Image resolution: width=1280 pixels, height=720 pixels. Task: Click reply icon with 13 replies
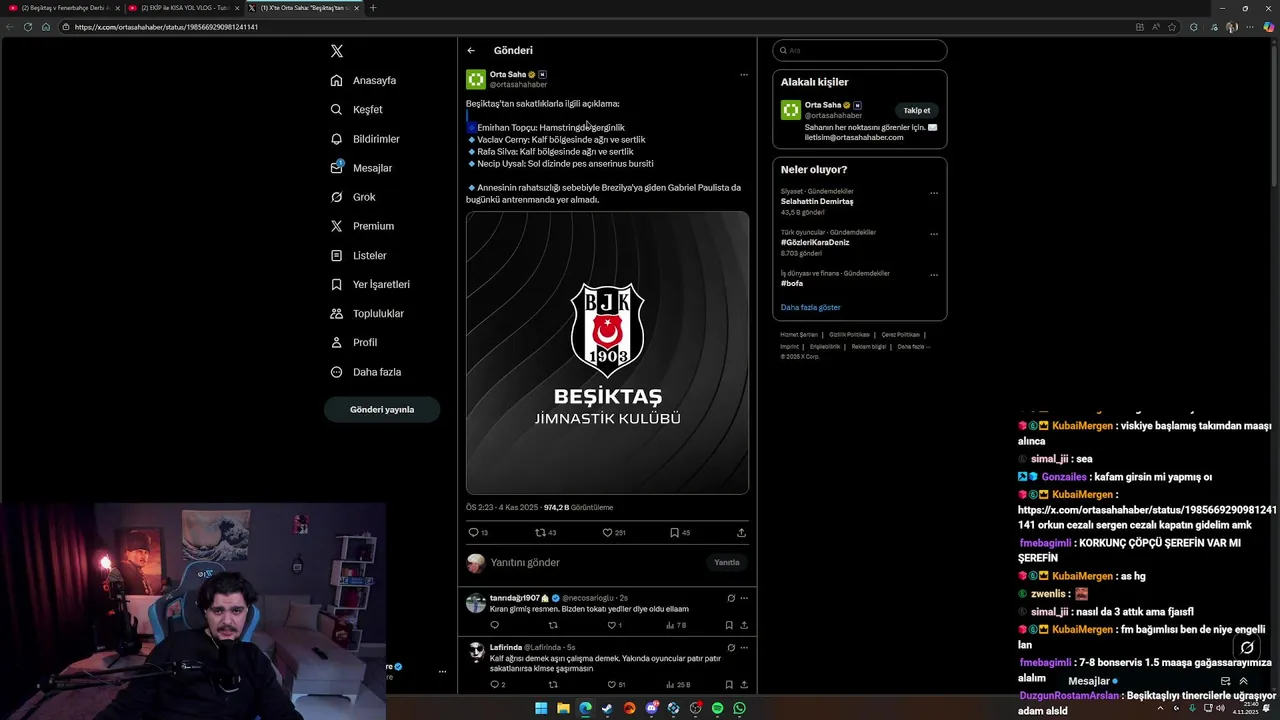click(x=478, y=533)
